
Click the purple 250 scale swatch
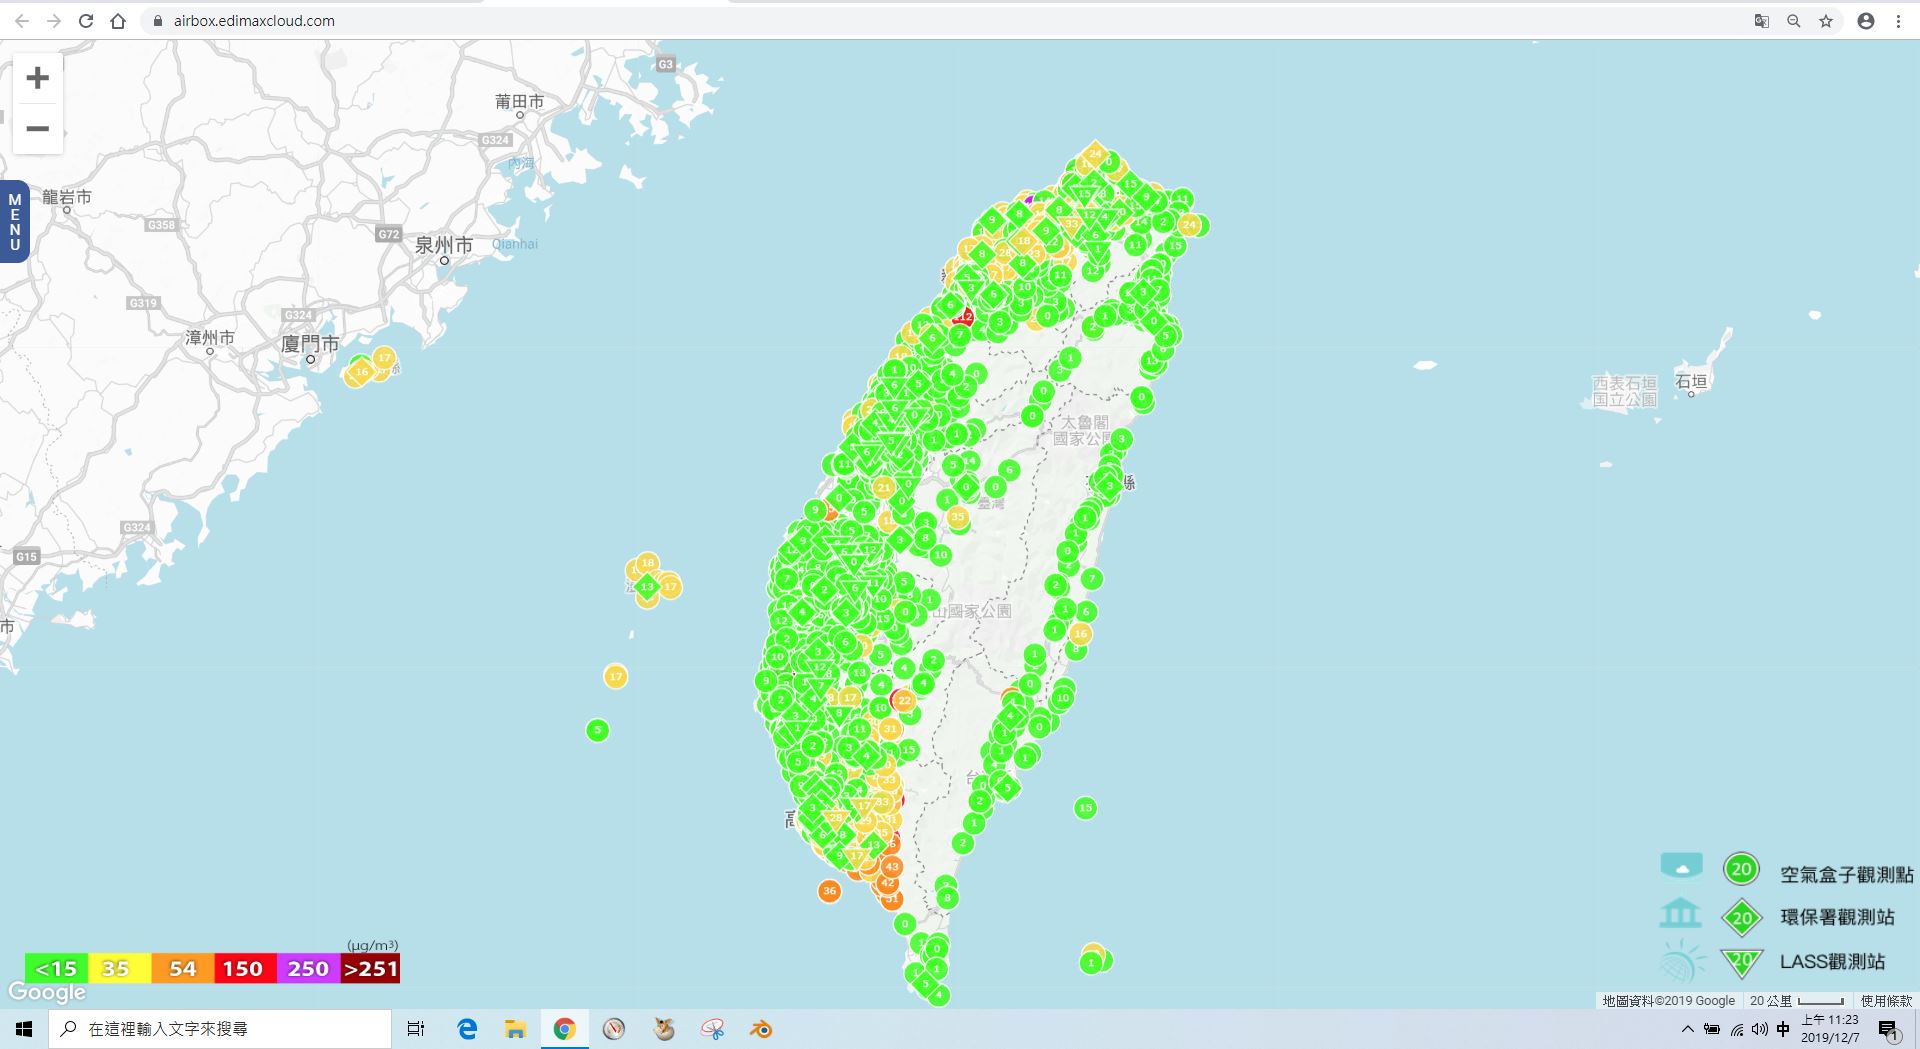308,969
